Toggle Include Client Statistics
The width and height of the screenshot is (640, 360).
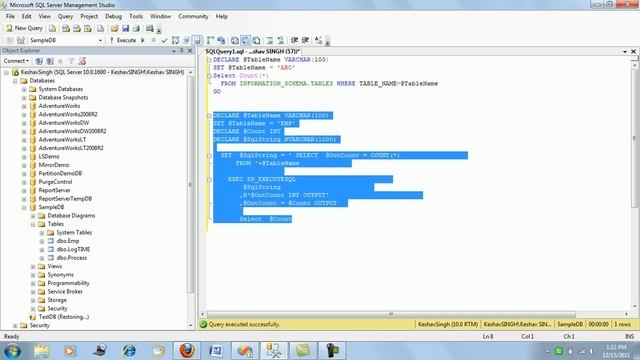[x=221, y=40]
